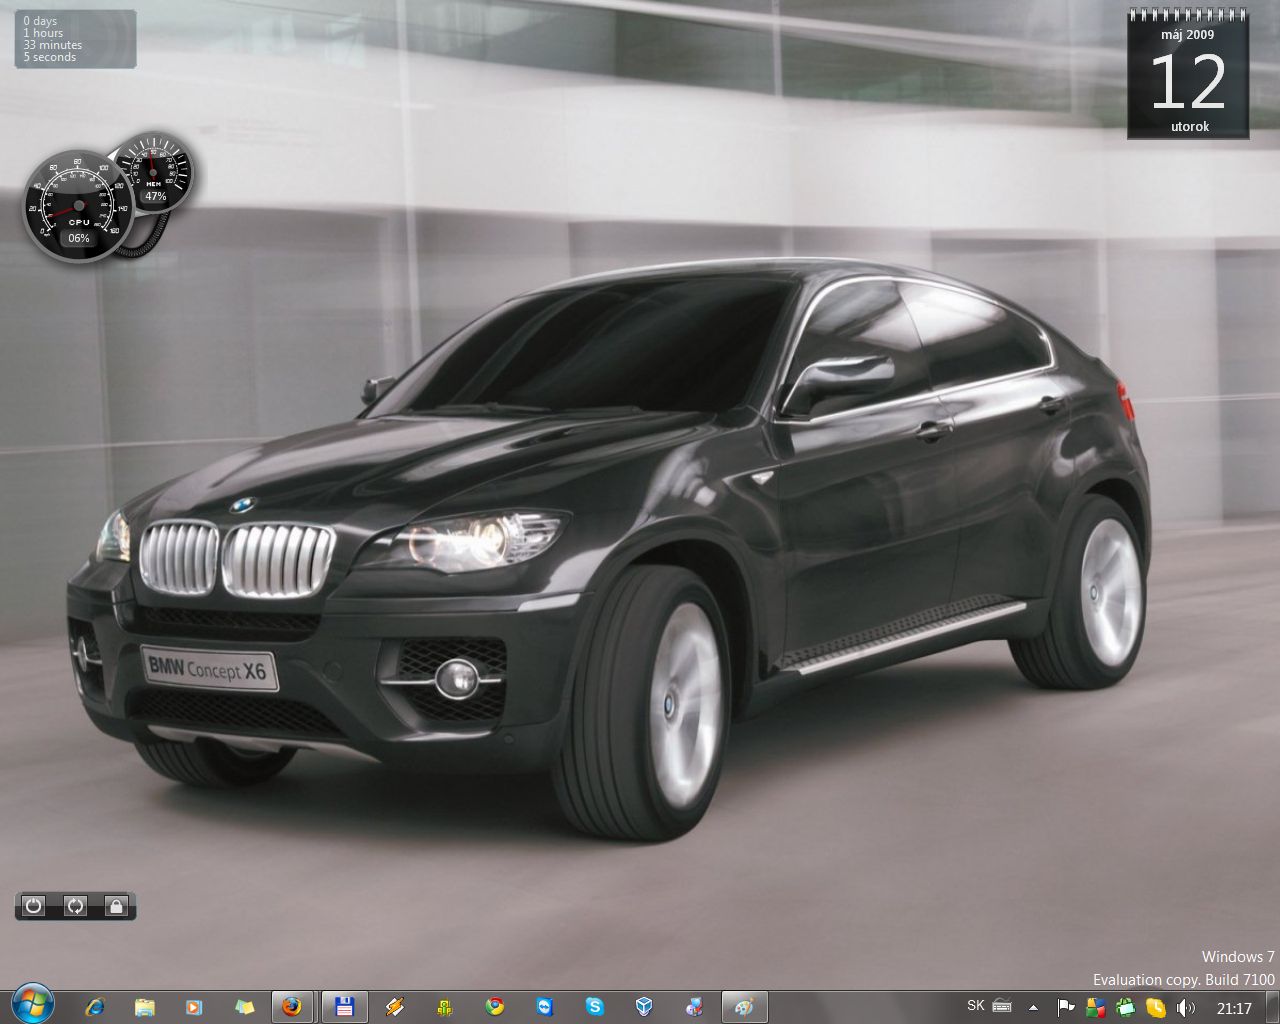
Task: Switch to the Paint taskbar button
Action: click(x=744, y=1007)
